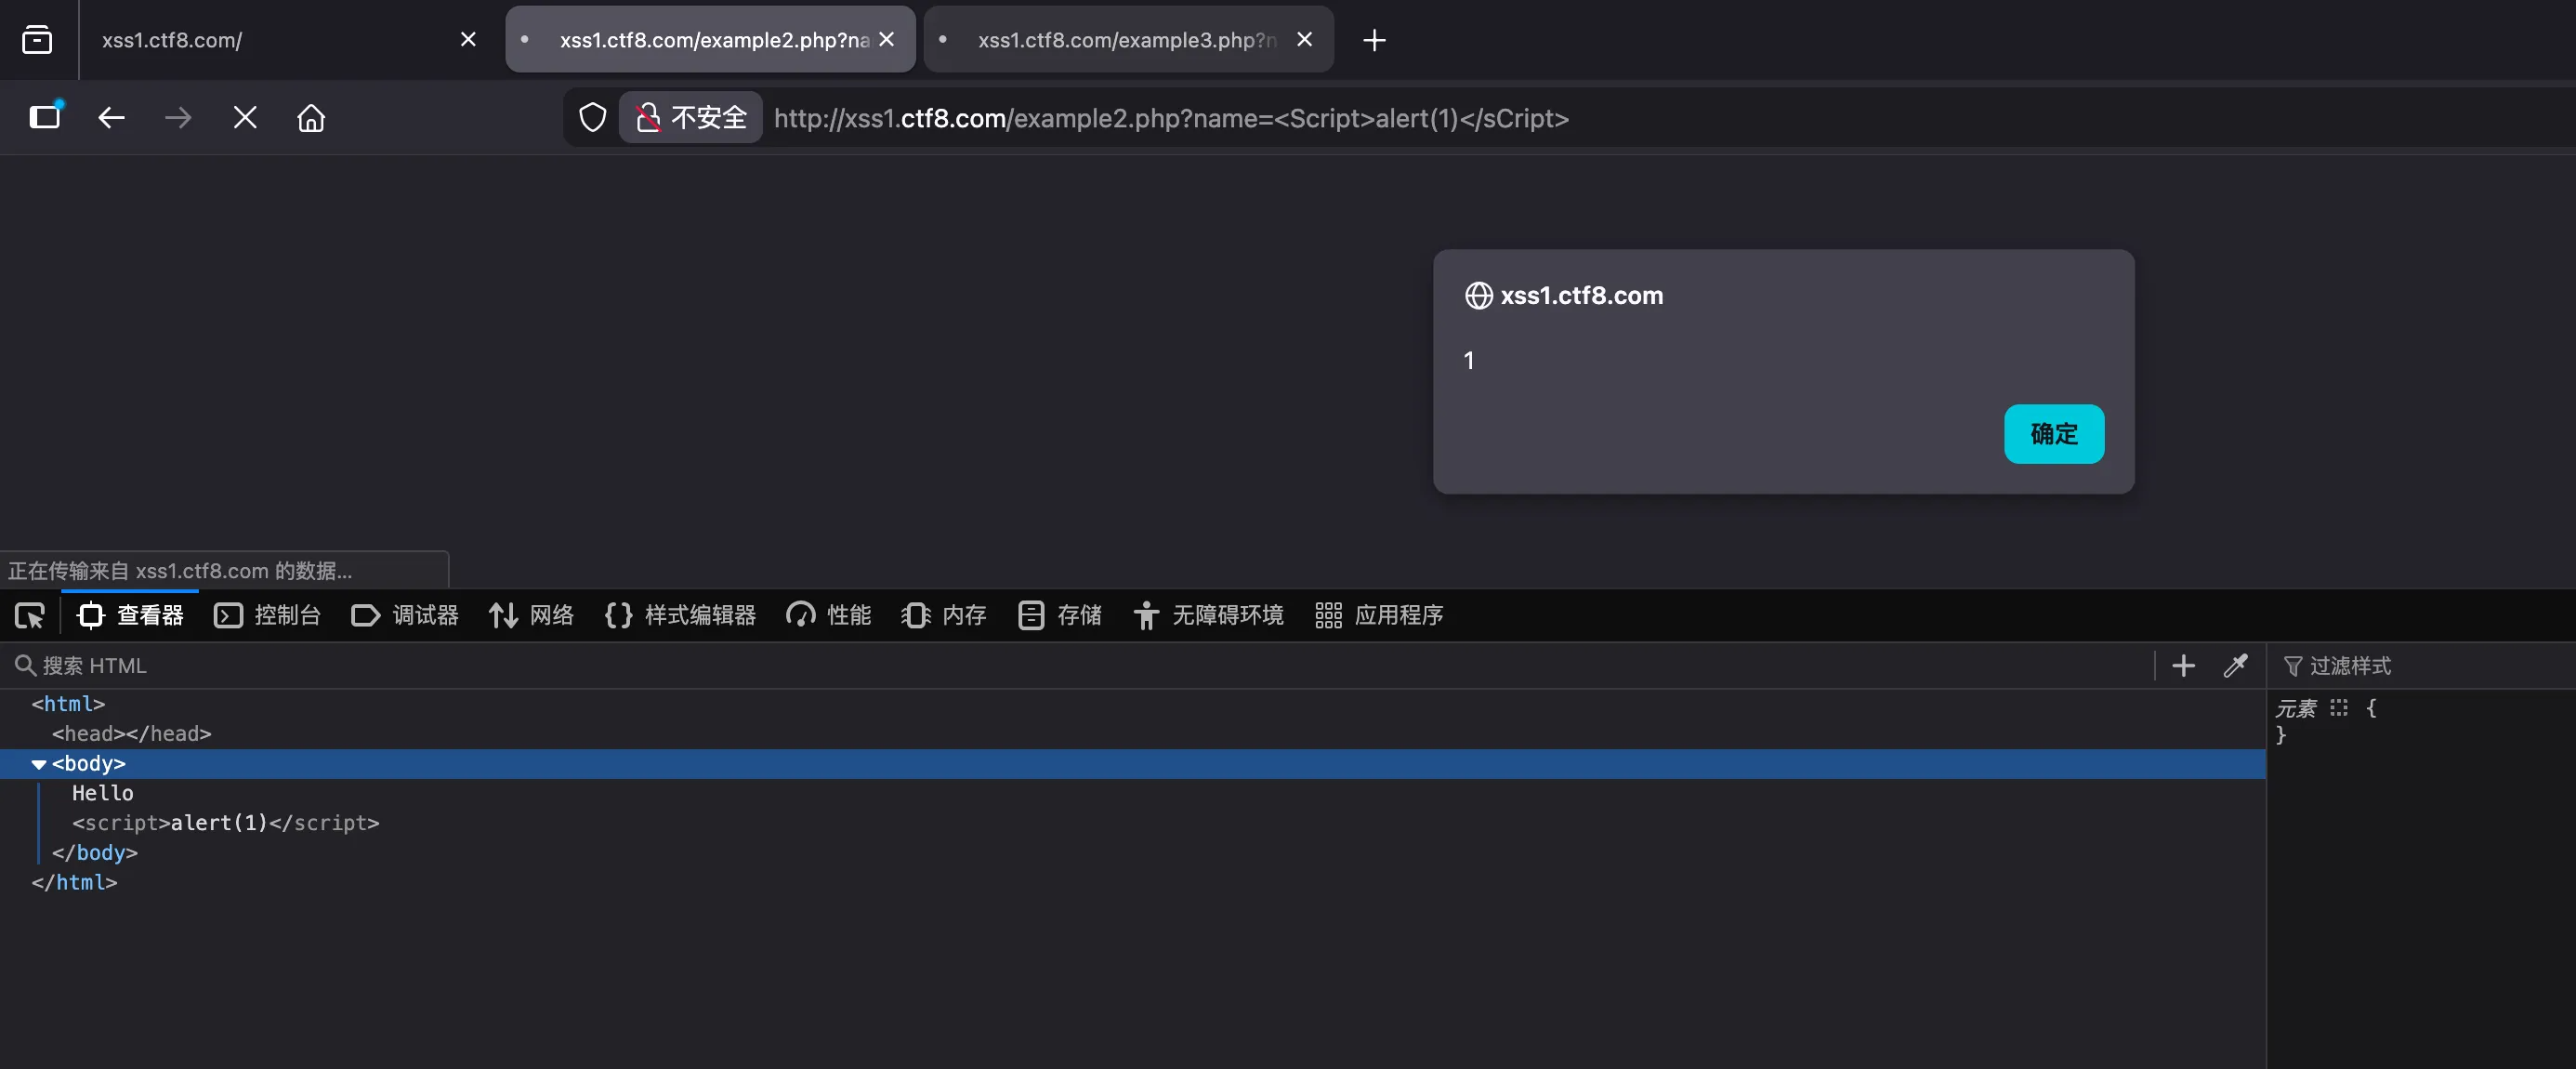The height and width of the screenshot is (1069, 2576).
Task: Open the recent browsing tab overview icon
Action: 37,40
